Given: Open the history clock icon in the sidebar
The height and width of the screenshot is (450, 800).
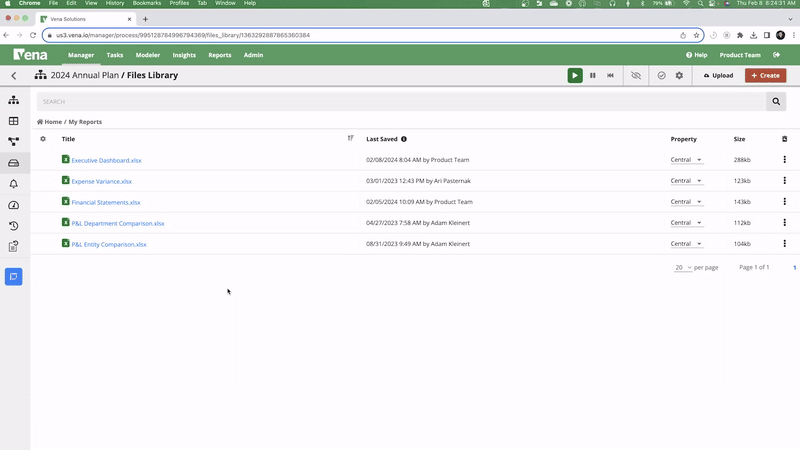Looking at the screenshot, I should [x=14, y=226].
